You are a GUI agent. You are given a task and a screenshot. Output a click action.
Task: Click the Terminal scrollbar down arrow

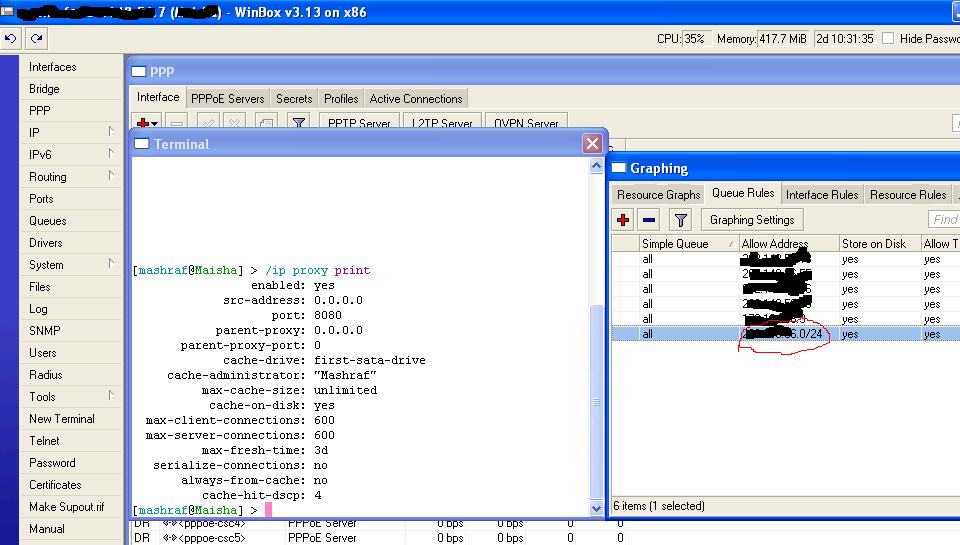coord(596,508)
